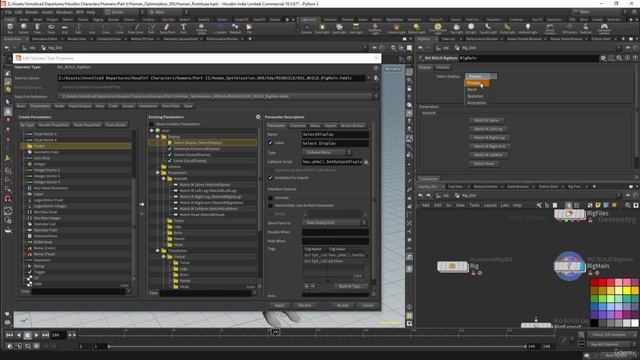Click the gear icon in Existing Parameters

click(258, 117)
